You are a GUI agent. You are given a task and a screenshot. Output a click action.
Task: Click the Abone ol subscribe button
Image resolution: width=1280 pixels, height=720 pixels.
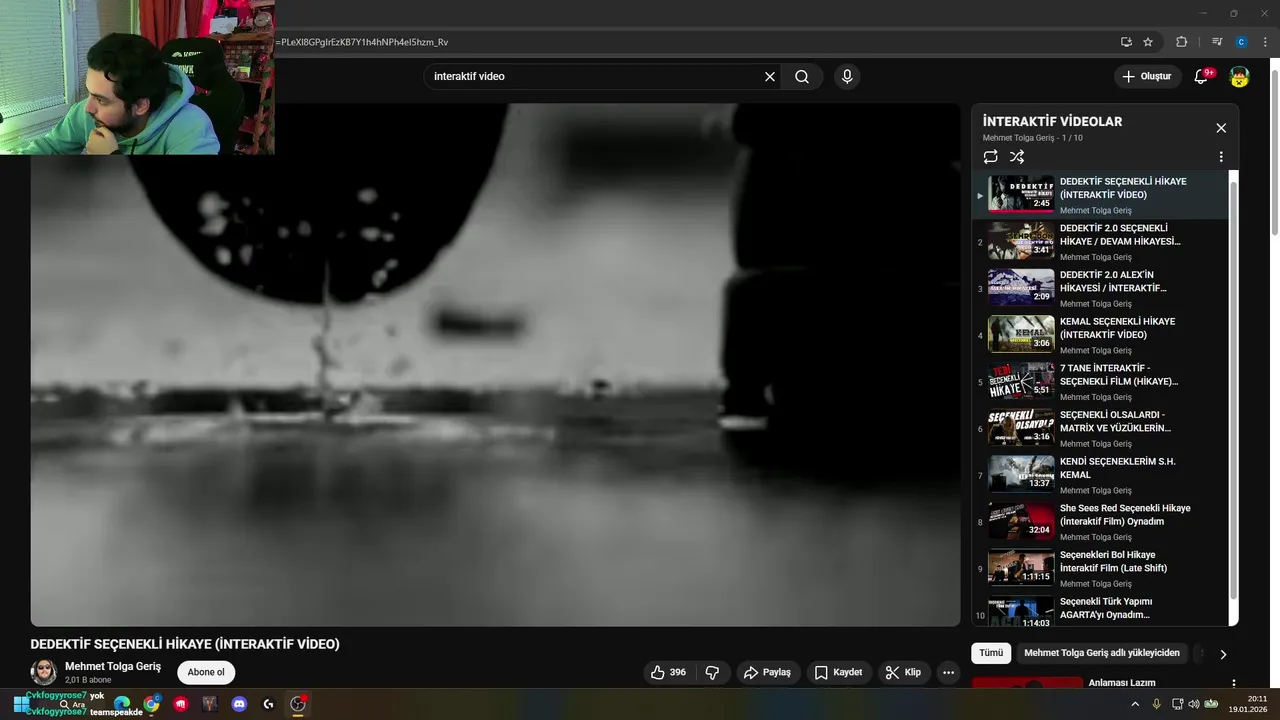click(x=206, y=672)
